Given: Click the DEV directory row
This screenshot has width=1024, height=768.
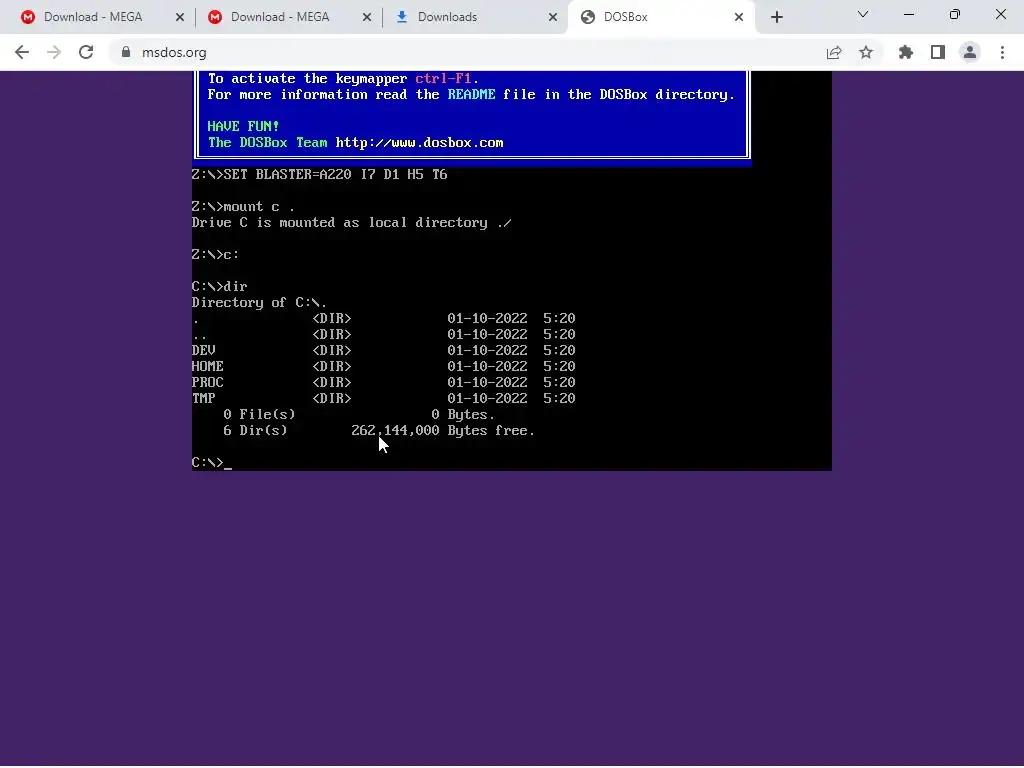Looking at the screenshot, I should 383,351.
